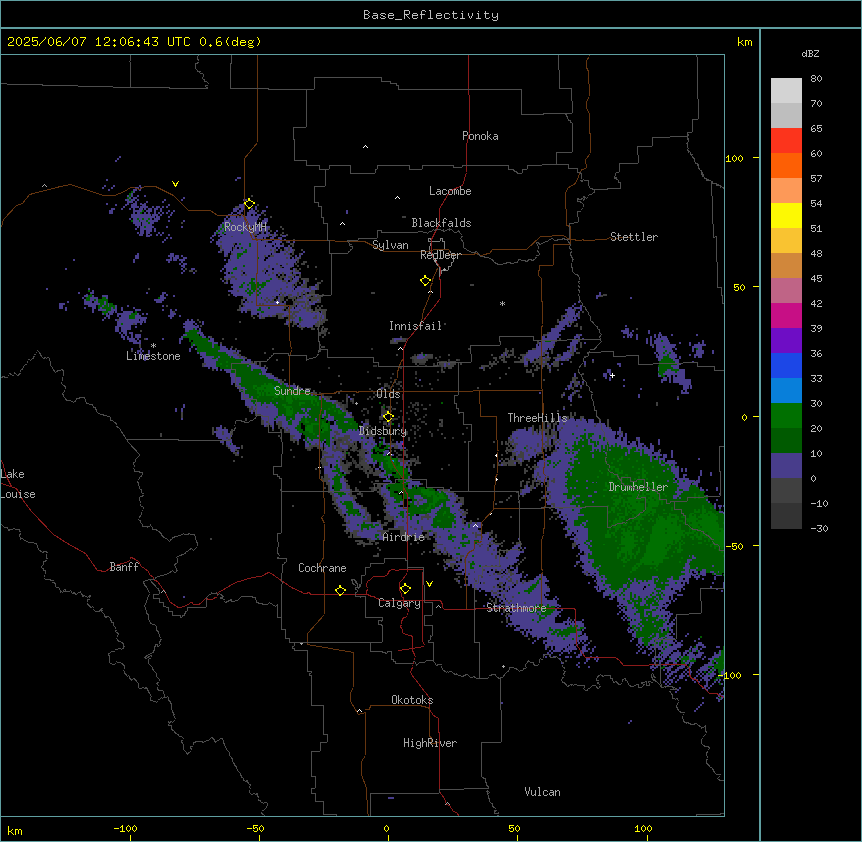Screen dimensions: 862x842
Task: Click the ThreeHills city label
Action: (x=538, y=418)
